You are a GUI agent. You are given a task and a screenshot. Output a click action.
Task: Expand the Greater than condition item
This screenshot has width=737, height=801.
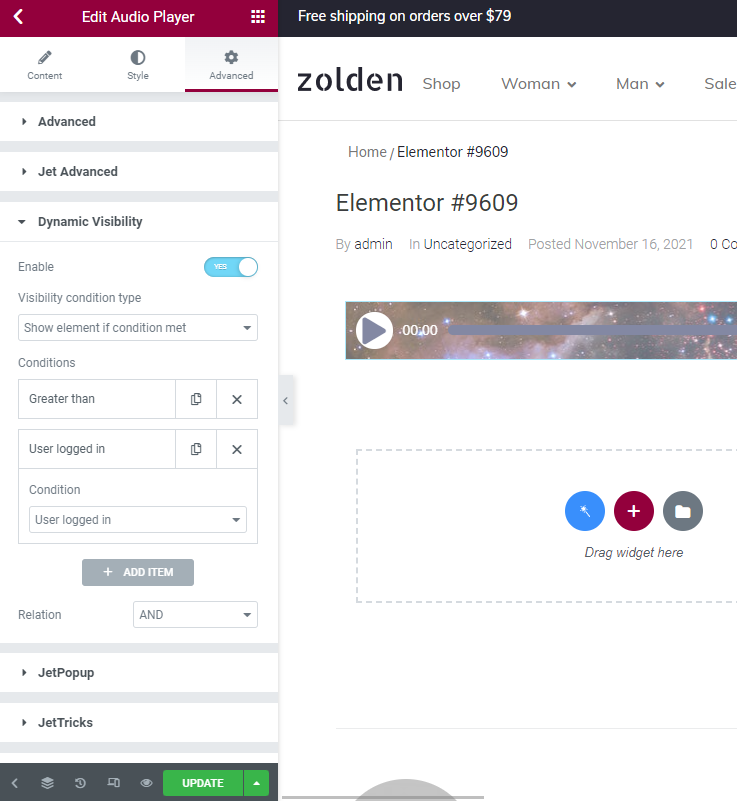[x=97, y=399]
